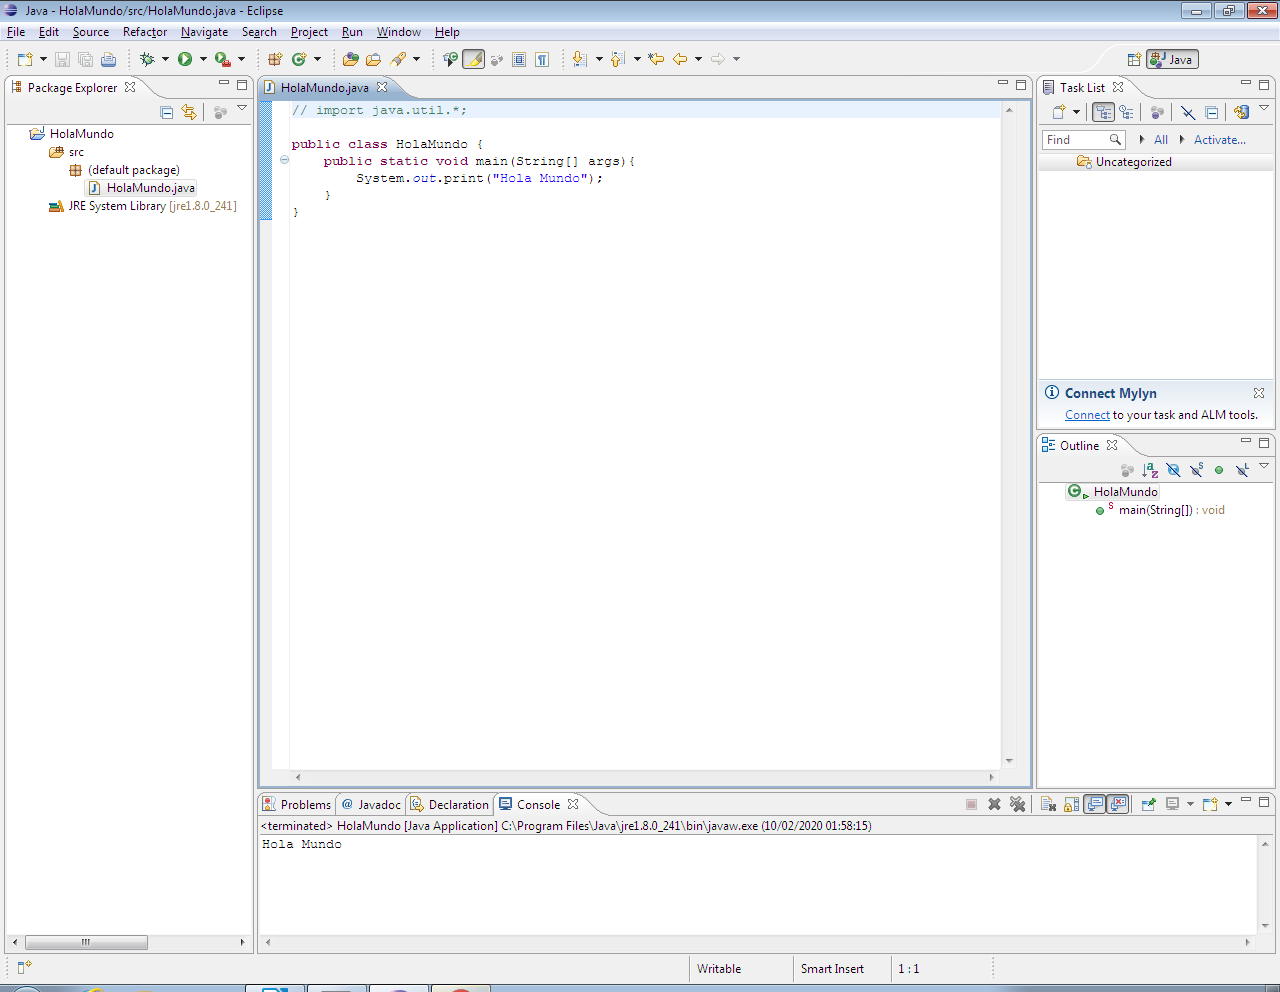Screen dimensions: 1280x992
Task: Collapse All in Task List toolbar
Action: pos(1211,112)
